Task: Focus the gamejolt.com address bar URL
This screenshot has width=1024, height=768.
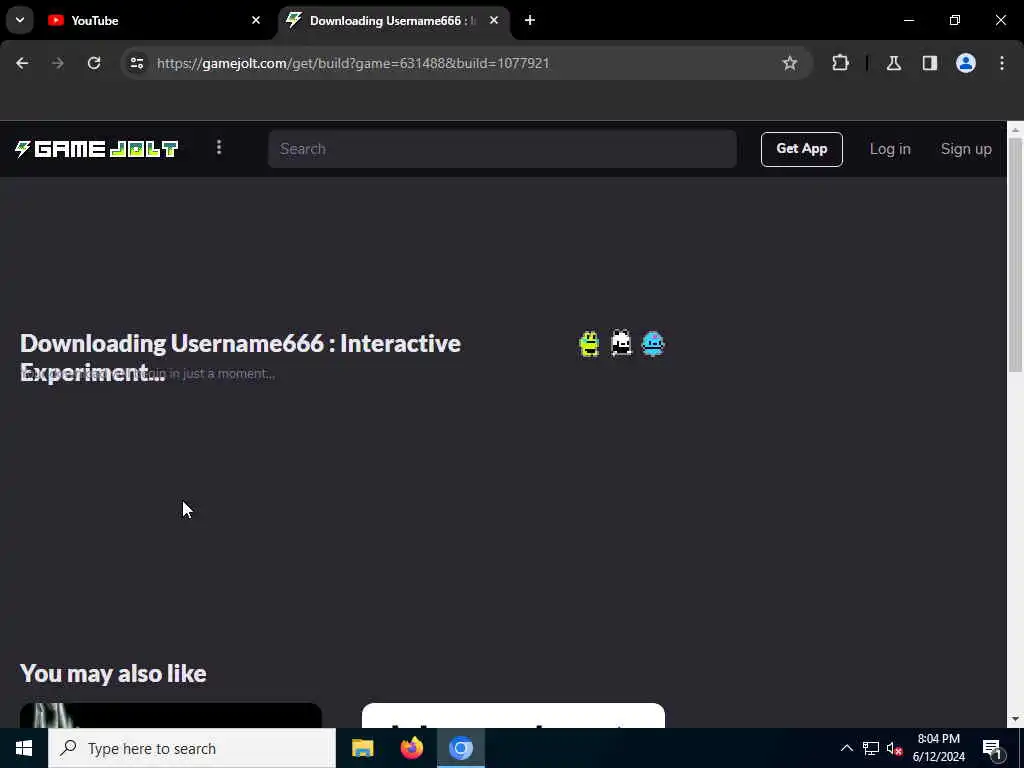Action: [353, 63]
